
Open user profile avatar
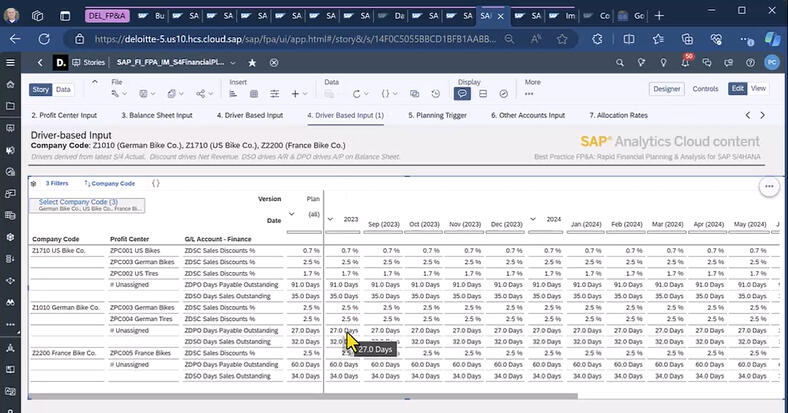[772, 62]
